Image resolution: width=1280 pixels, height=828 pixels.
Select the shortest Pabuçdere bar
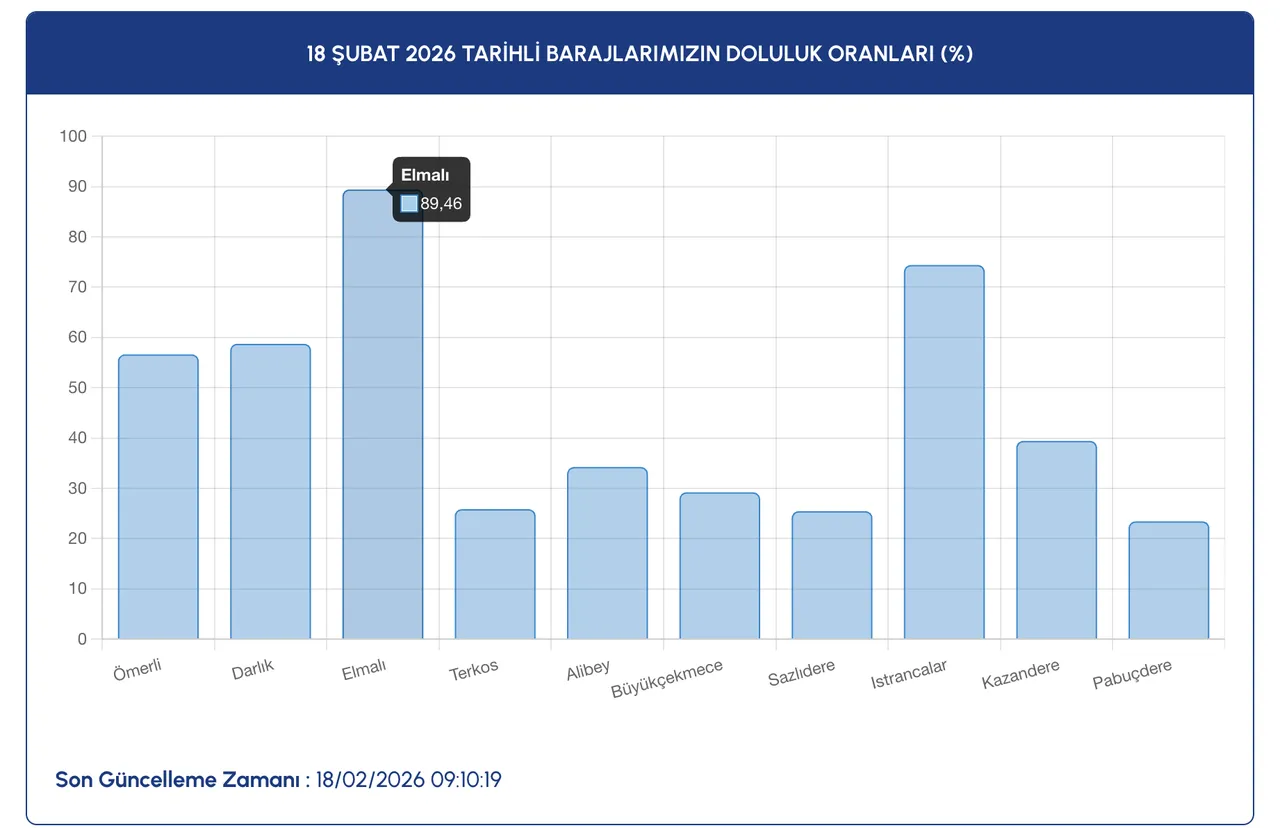pyautogui.click(x=1167, y=580)
